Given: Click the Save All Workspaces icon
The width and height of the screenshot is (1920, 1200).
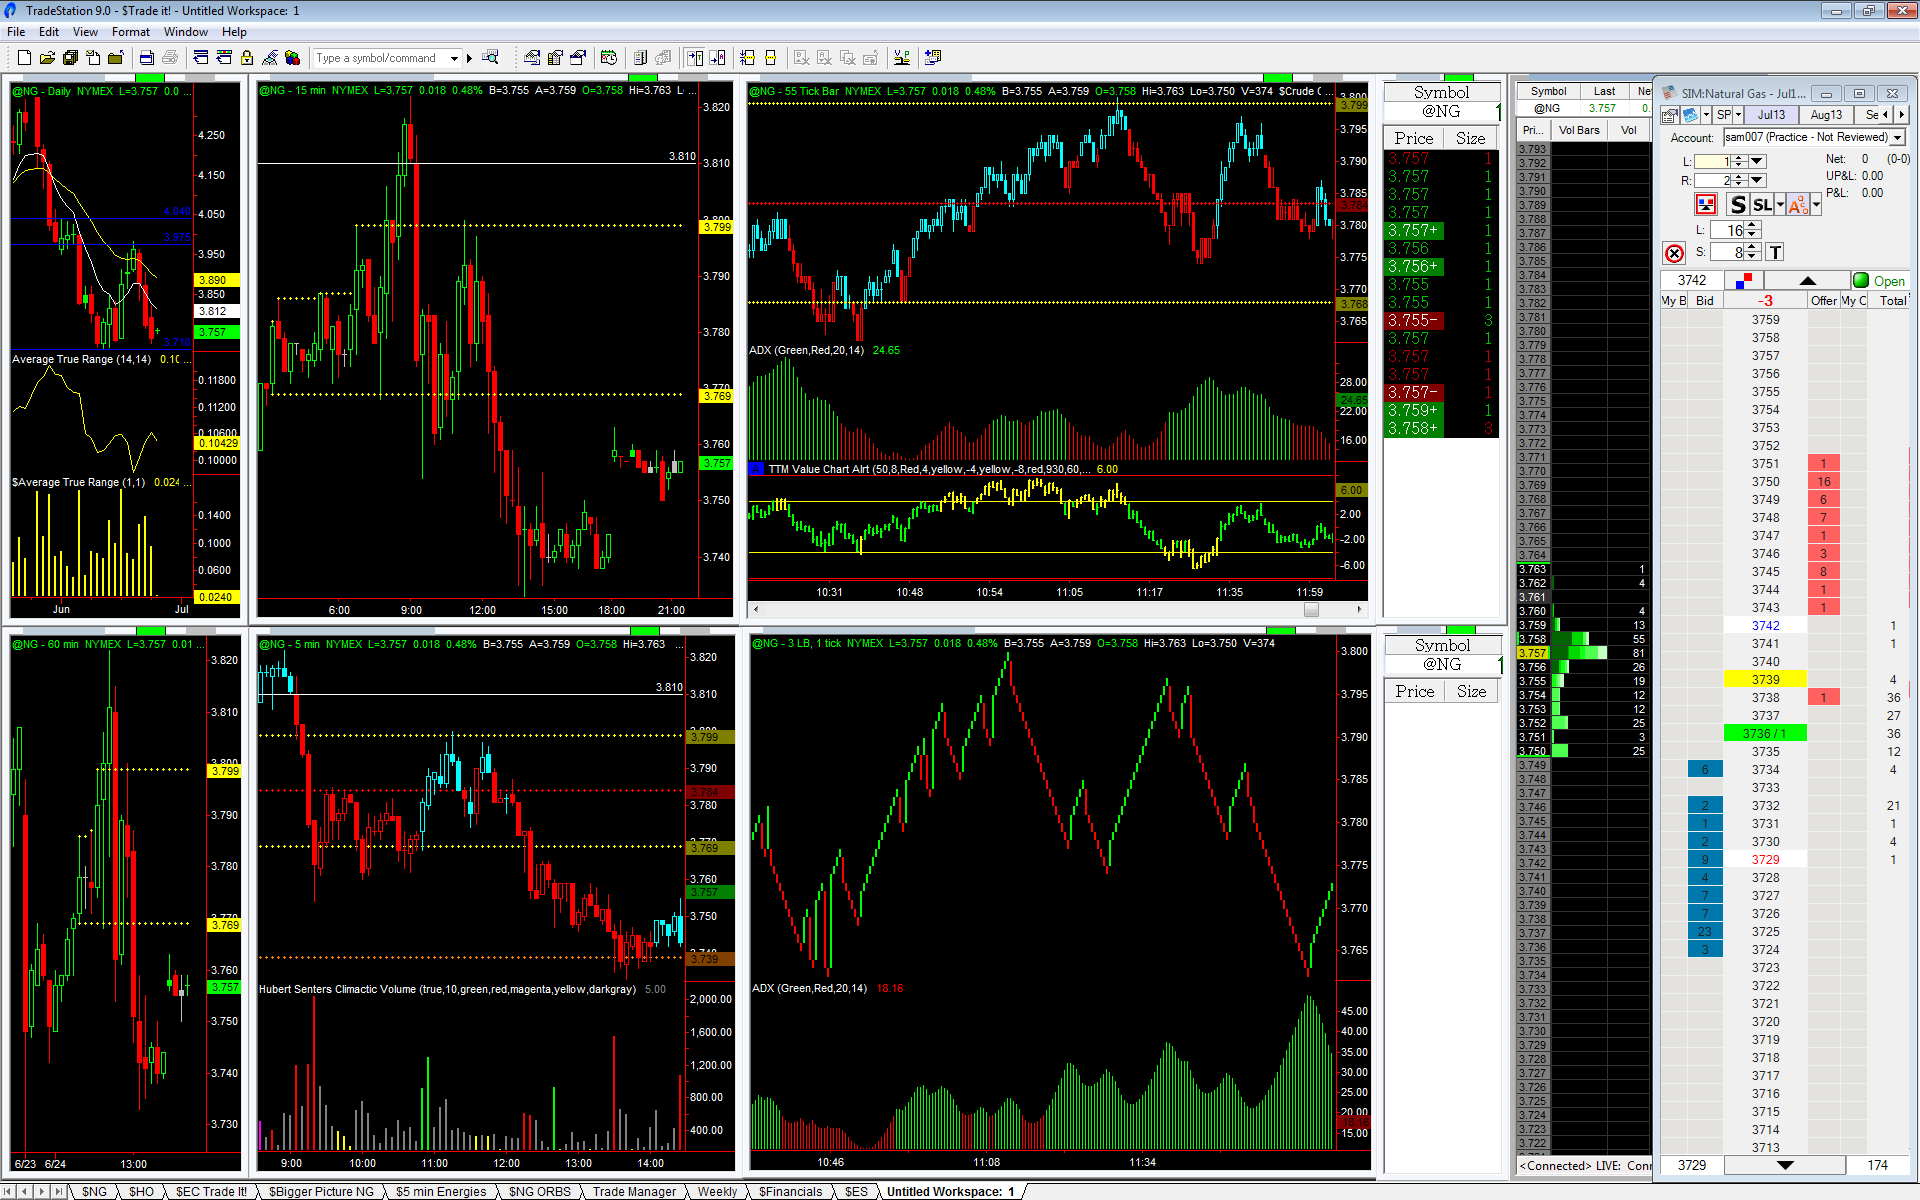Looking at the screenshot, I should point(70,58).
